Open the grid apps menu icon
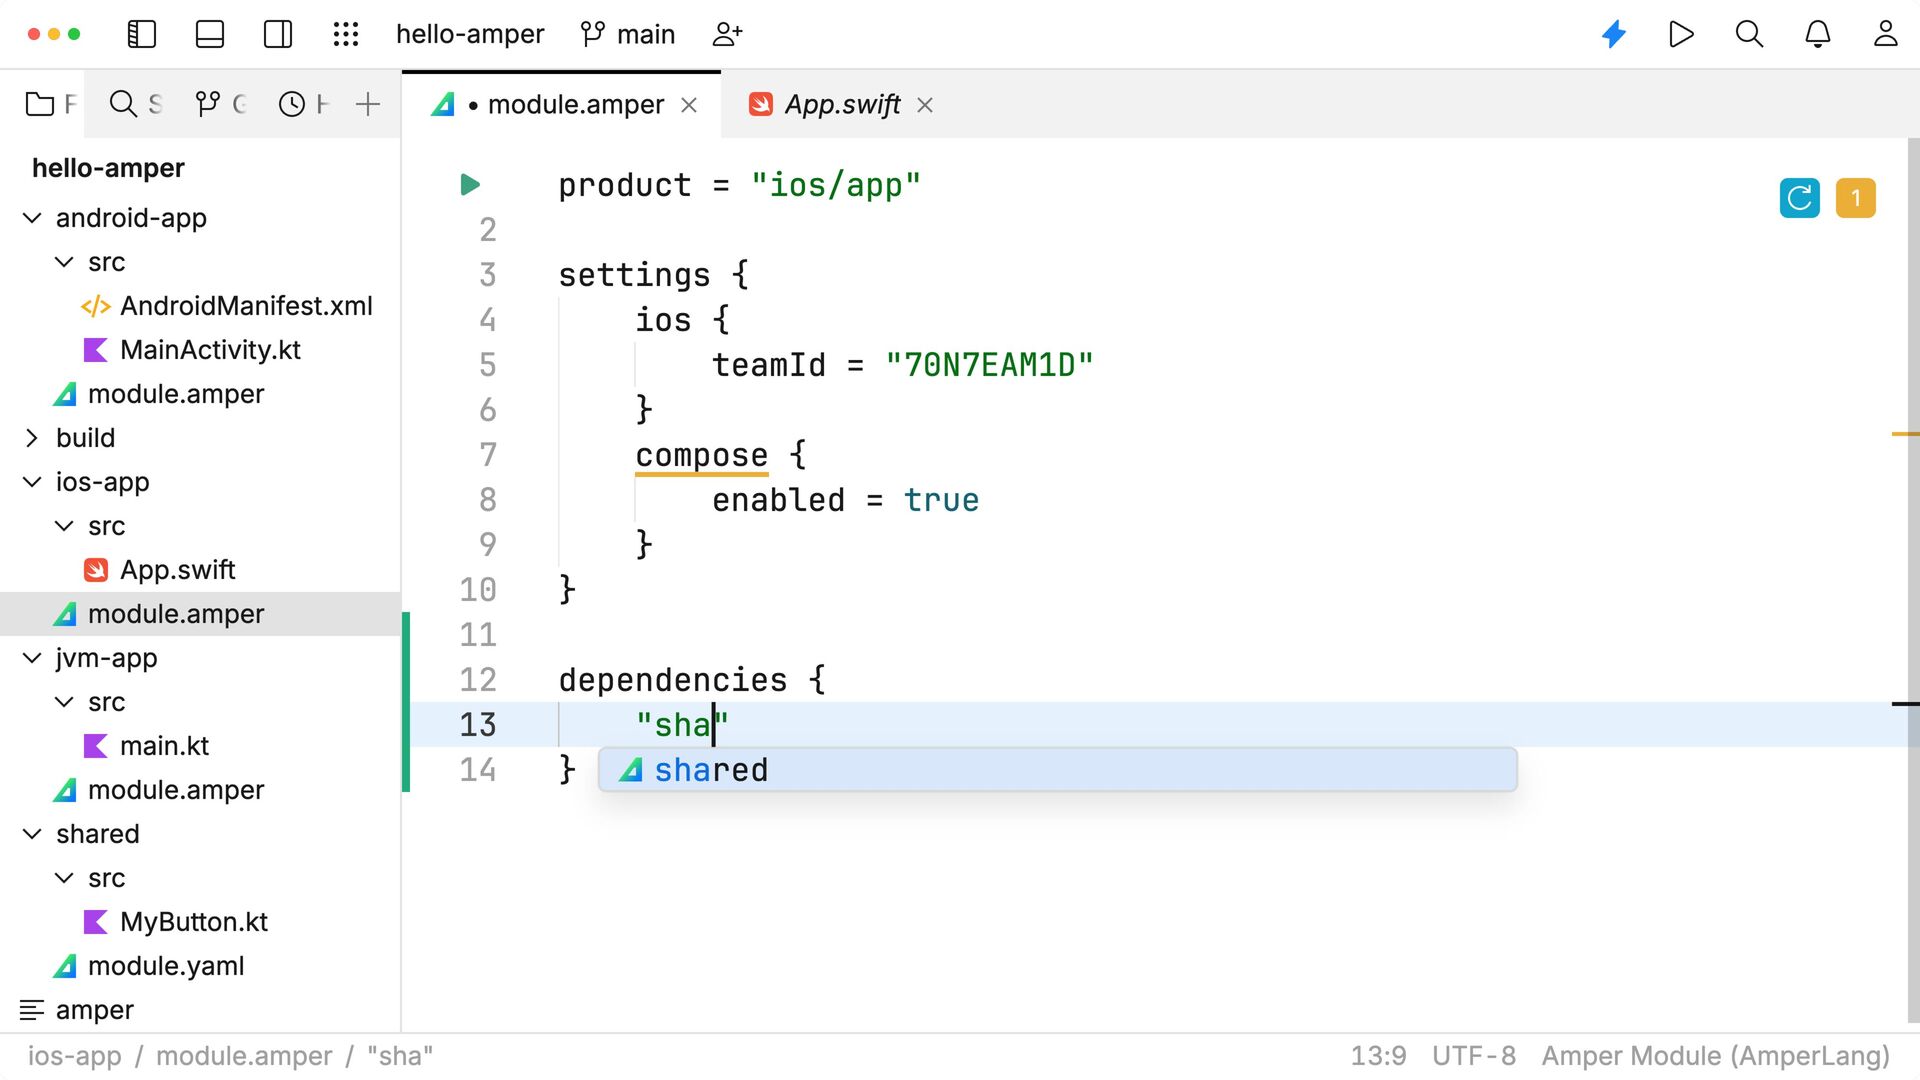The width and height of the screenshot is (1920, 1080). 346,34
